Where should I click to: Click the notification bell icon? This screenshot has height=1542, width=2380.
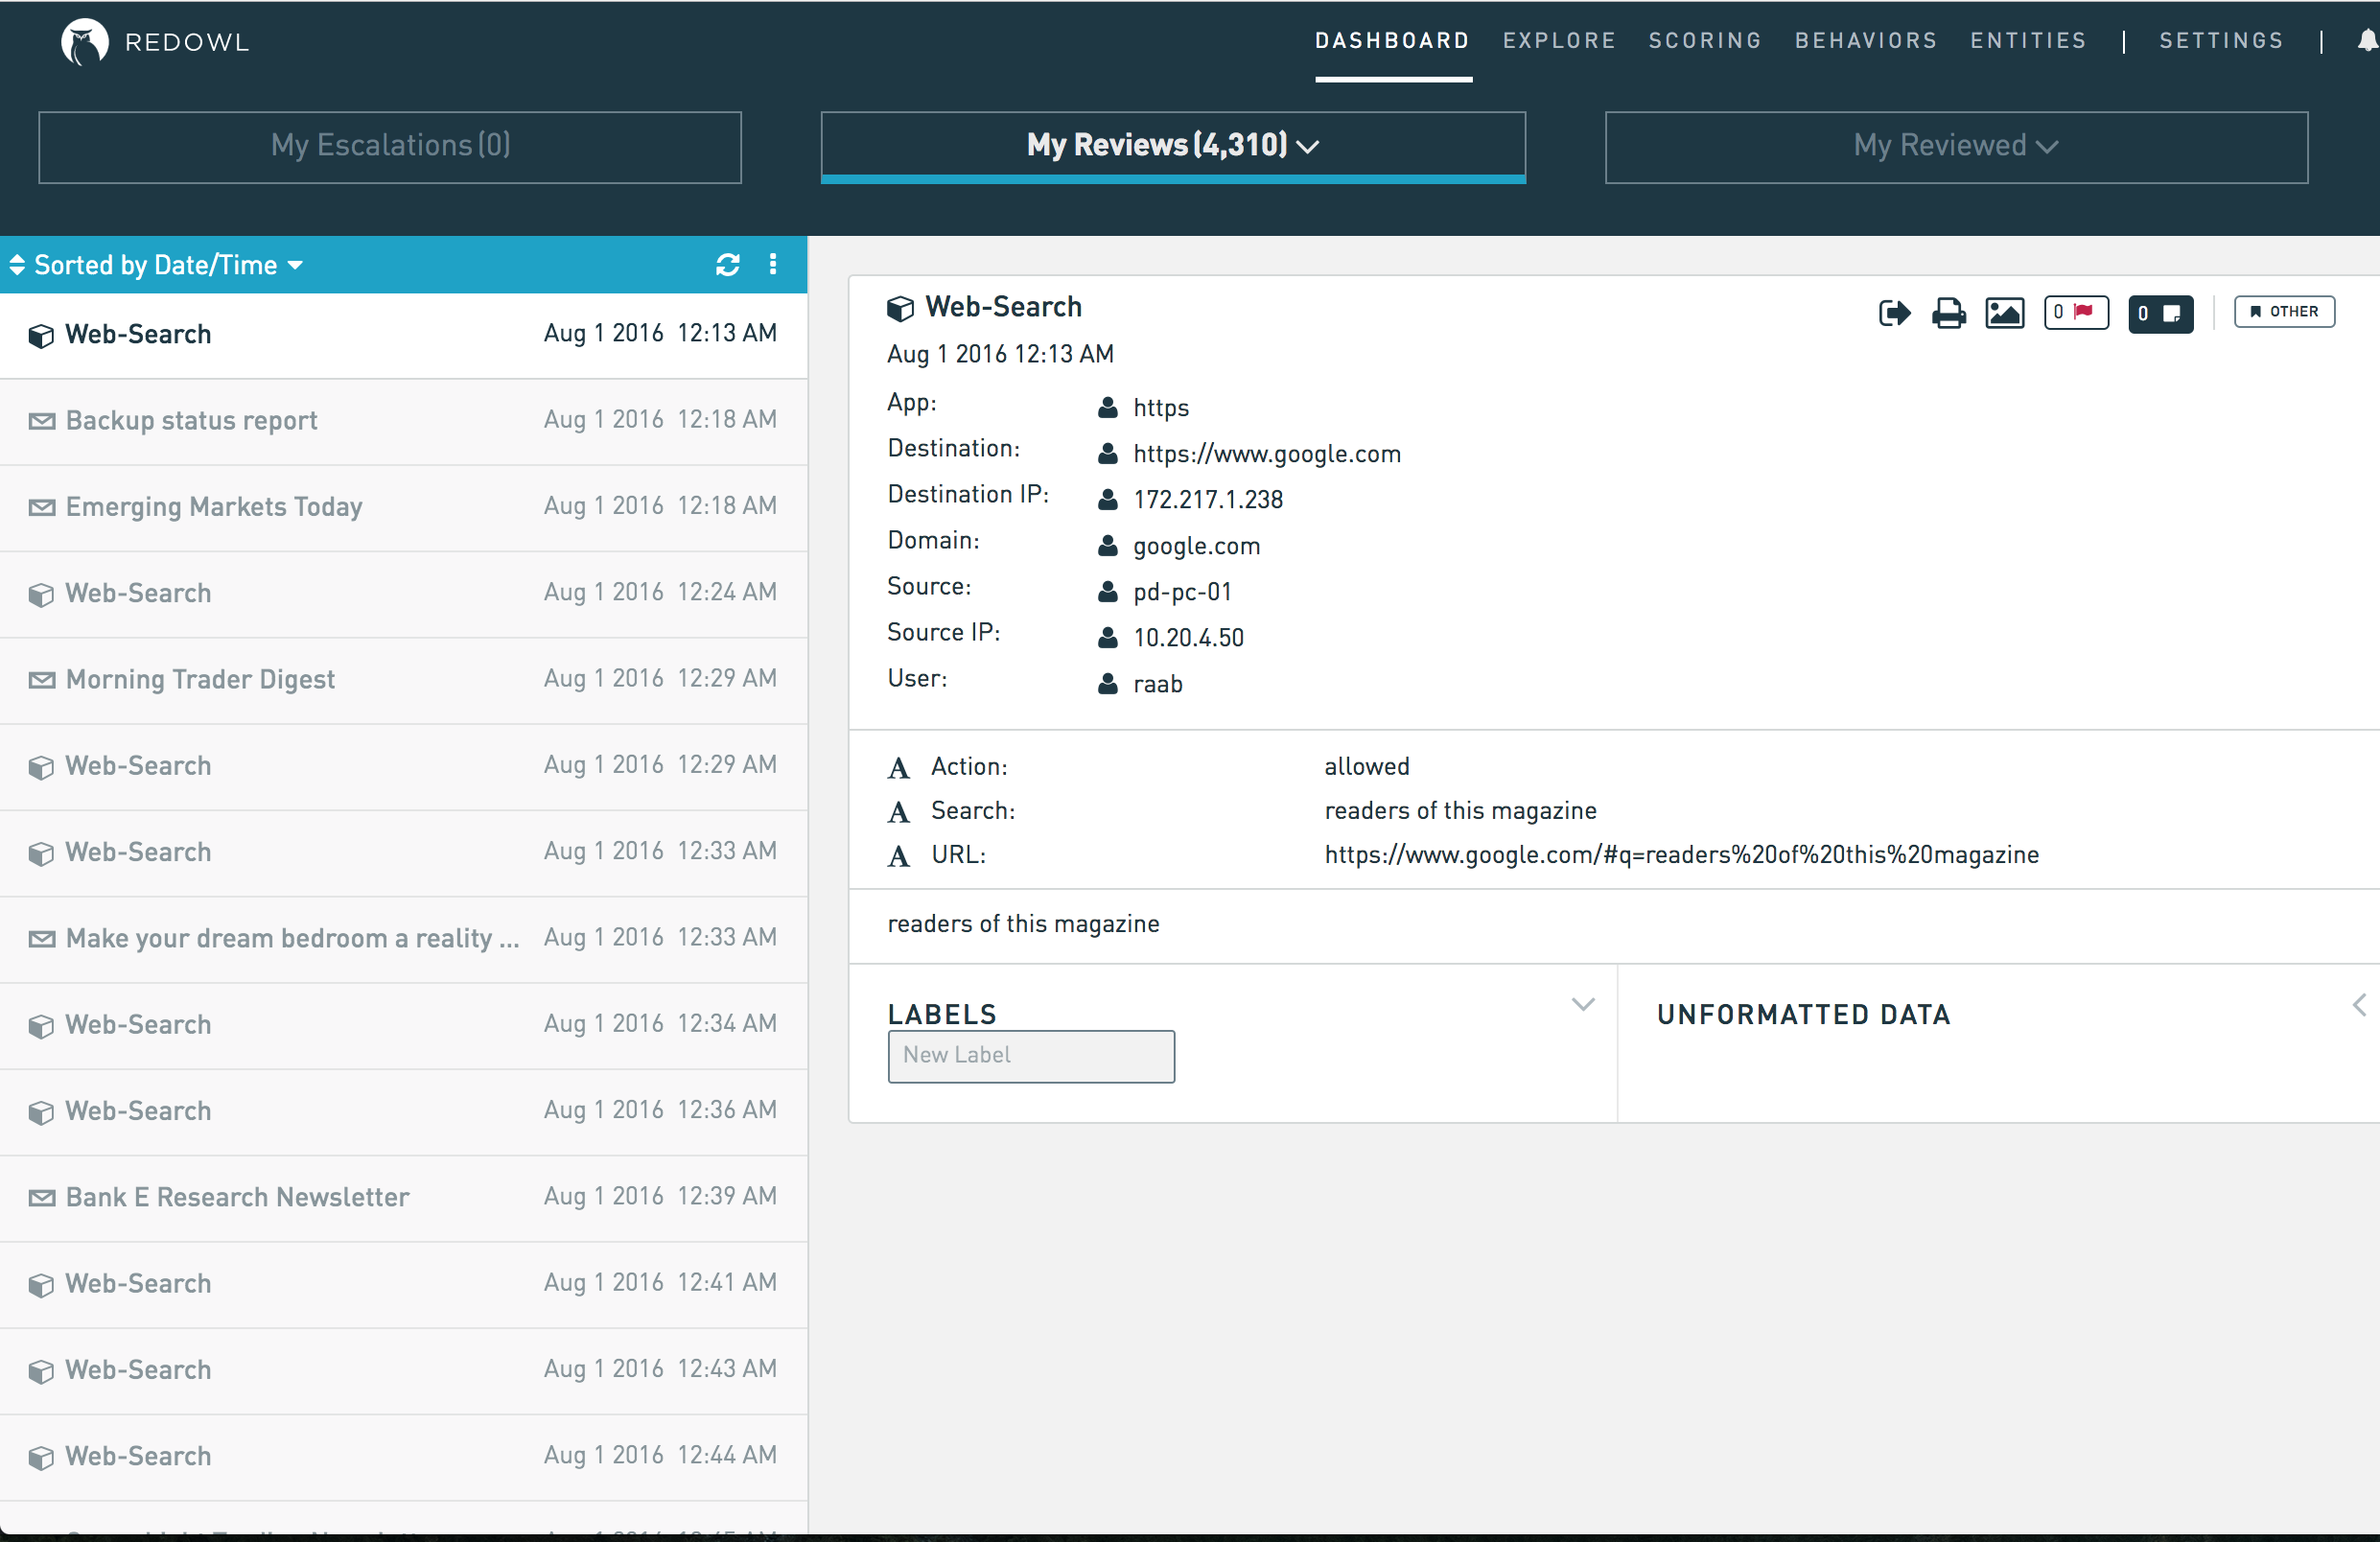[2367, 41]
